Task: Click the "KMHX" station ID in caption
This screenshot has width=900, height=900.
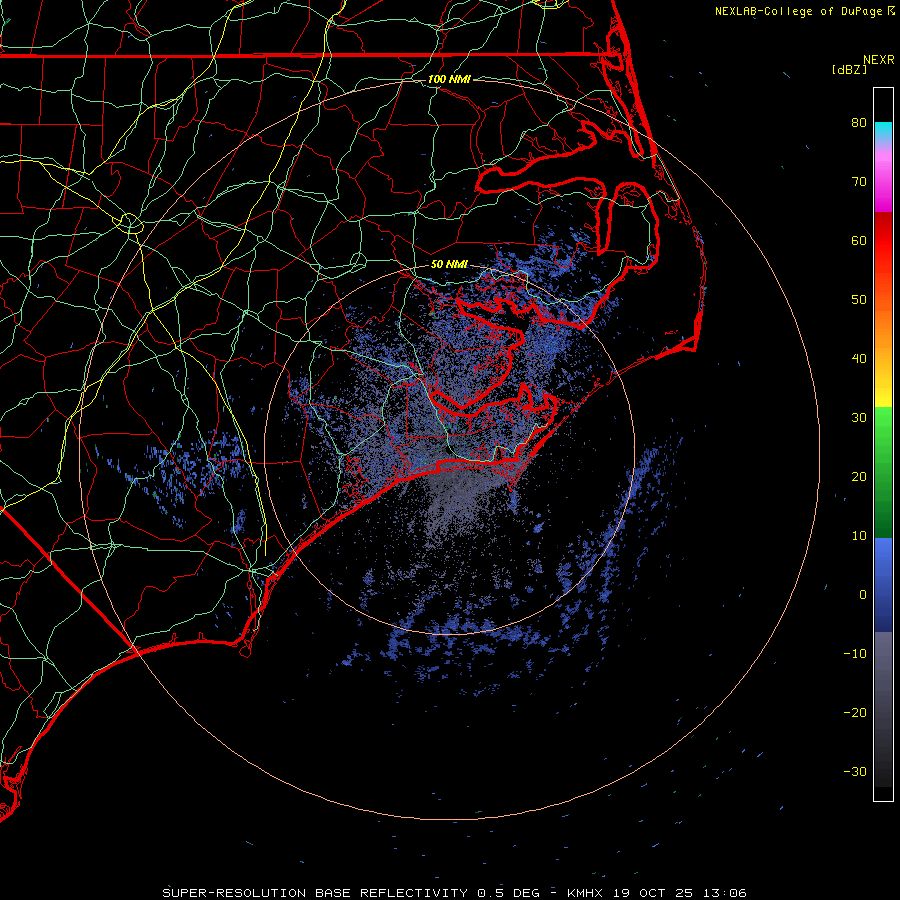Action: pyautogui.click(x=584, y=893)
